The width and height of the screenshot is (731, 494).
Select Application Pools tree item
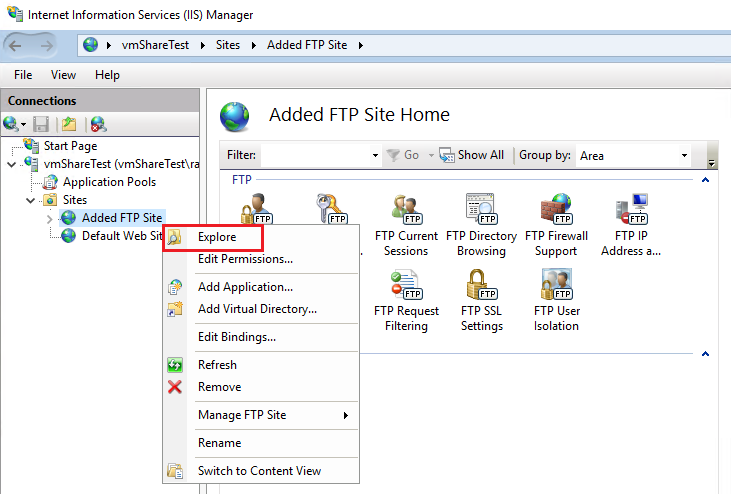pyautogui.click(x=110, y=182)
